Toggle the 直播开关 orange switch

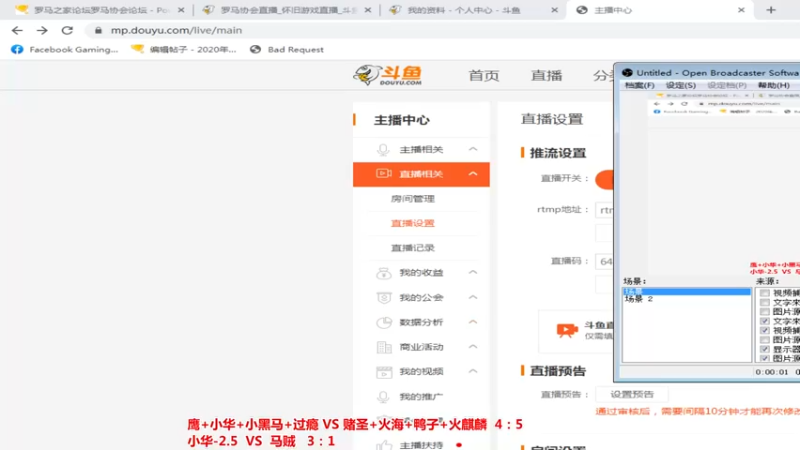(605, 179)
